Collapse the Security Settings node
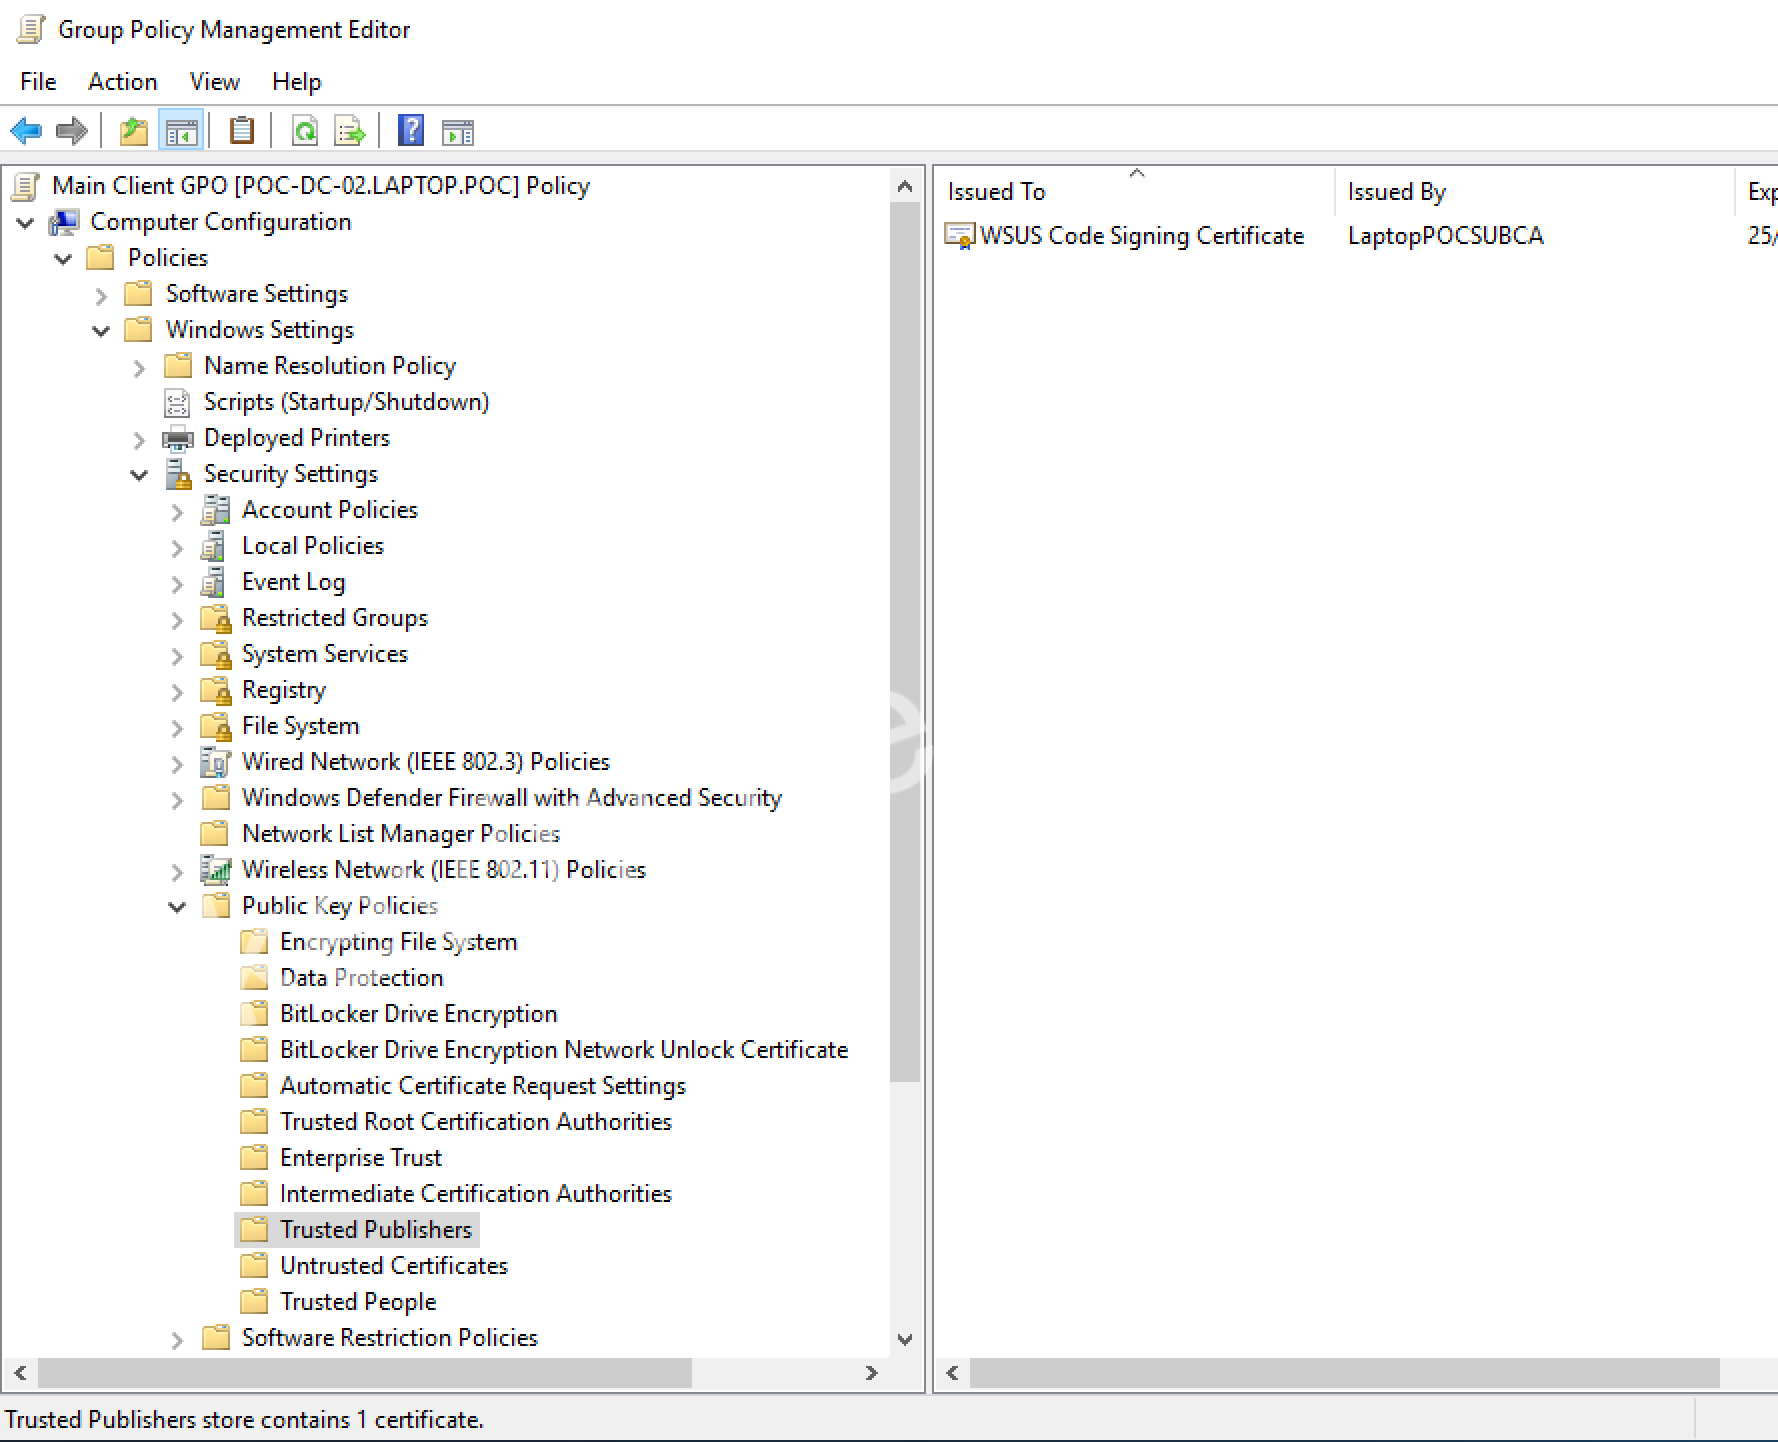Image resolution: width=1778 pixels, height=1442 pixels. click(x=139, y=475)
